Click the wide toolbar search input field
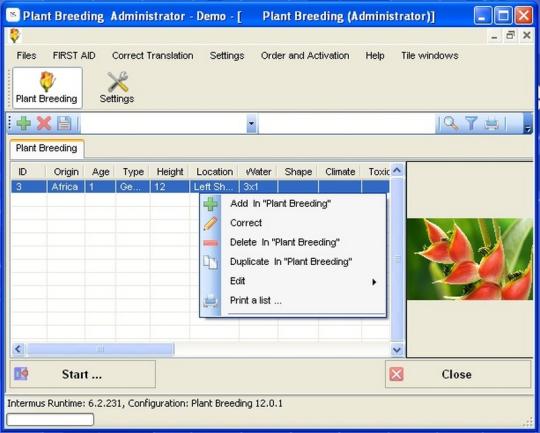Image resolution: width=540 pixels, height=433 pixels. coord(347,123)
